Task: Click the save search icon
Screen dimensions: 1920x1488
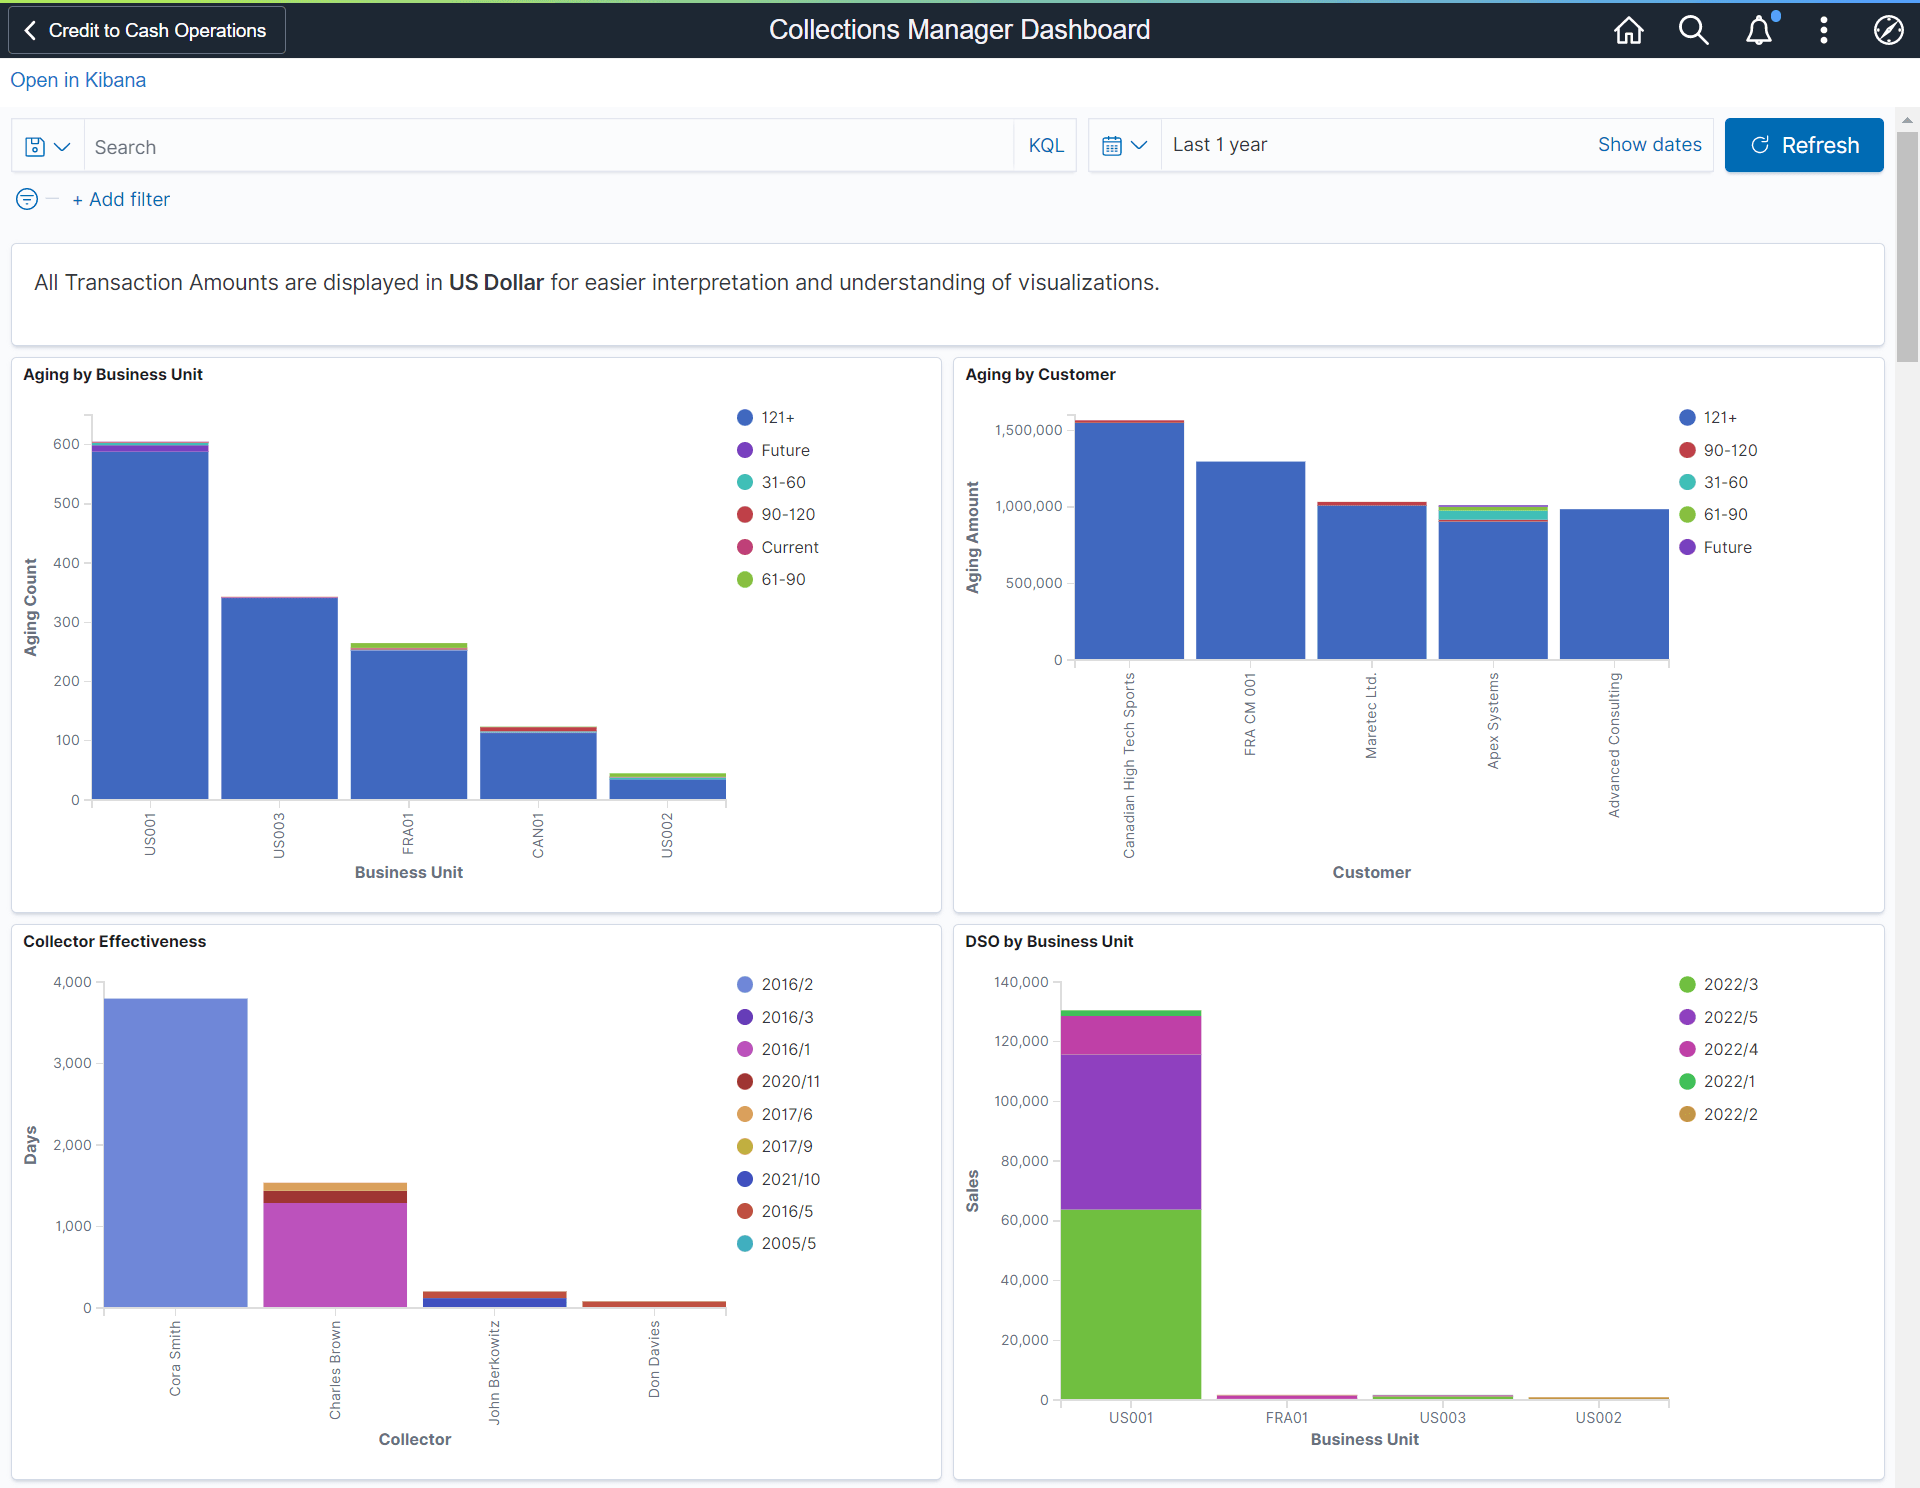Action: tap(36, 146)
